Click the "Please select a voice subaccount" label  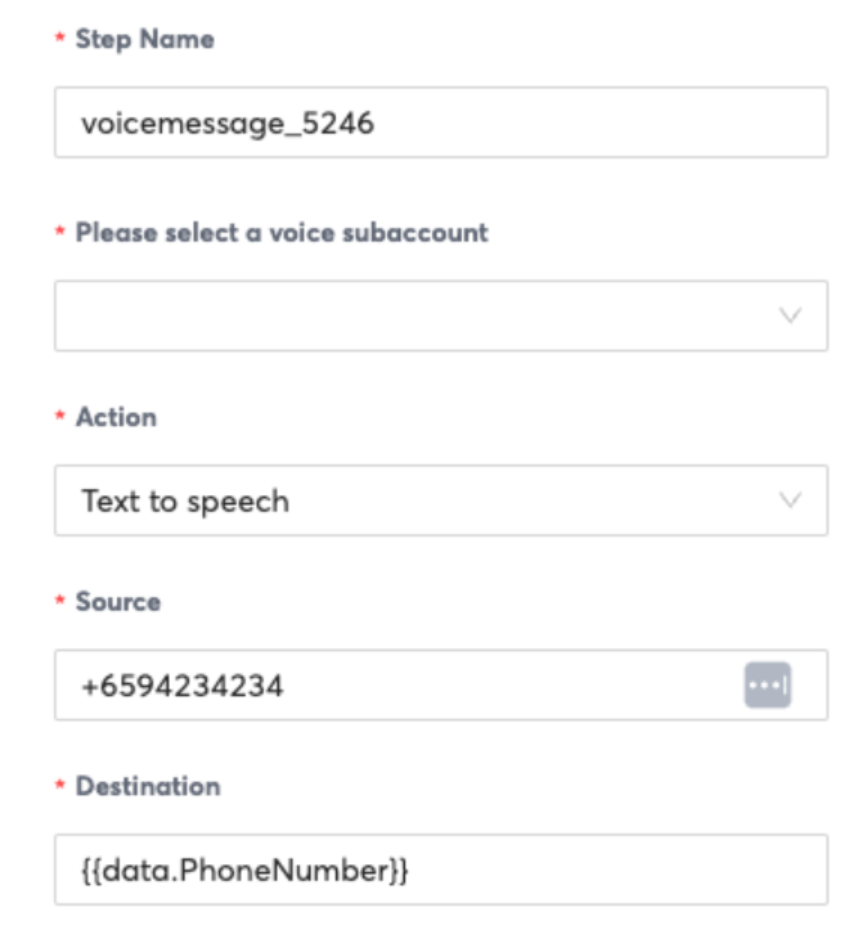[x=282, y=232]
